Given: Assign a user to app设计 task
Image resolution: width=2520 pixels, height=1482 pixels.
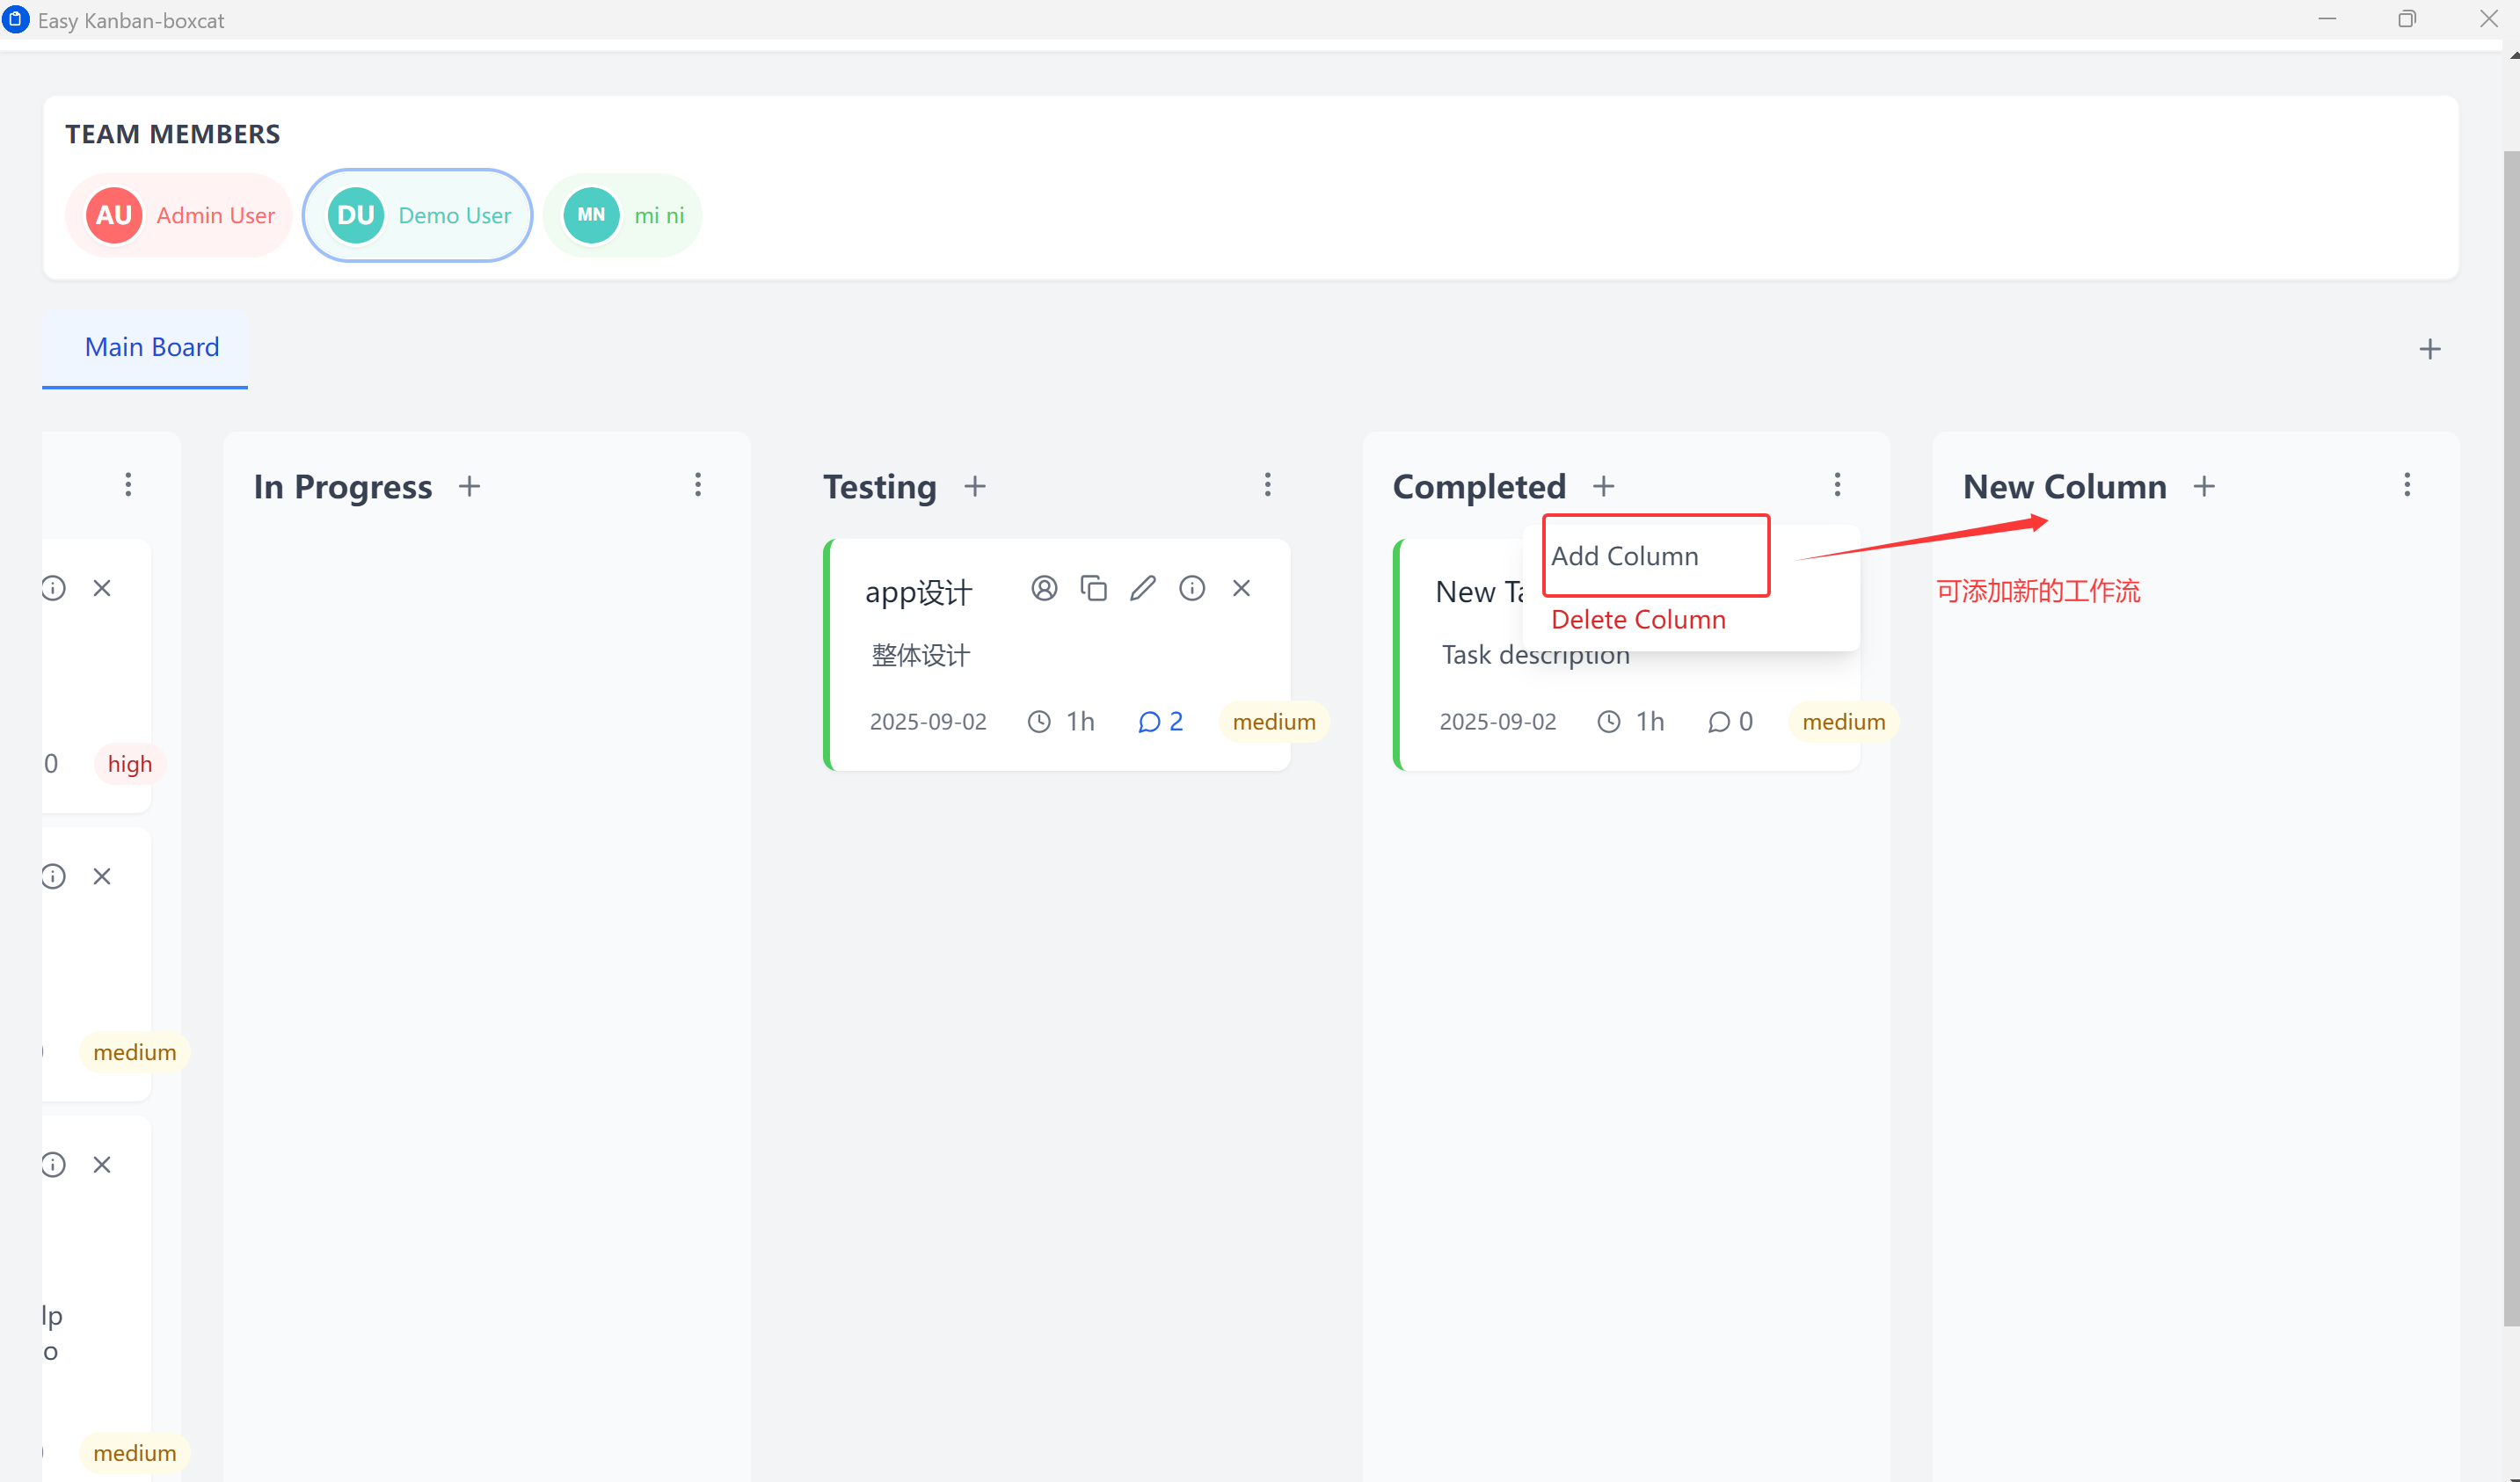Looking at the screenshot, I should pos(1044,588).
